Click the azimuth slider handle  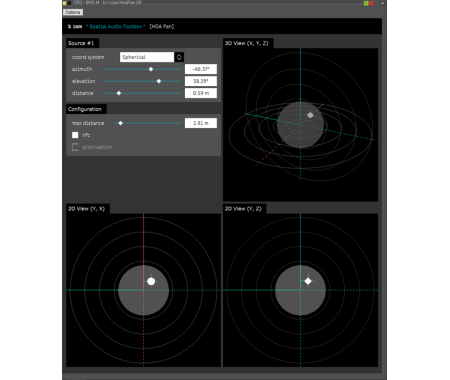[151, 69]
